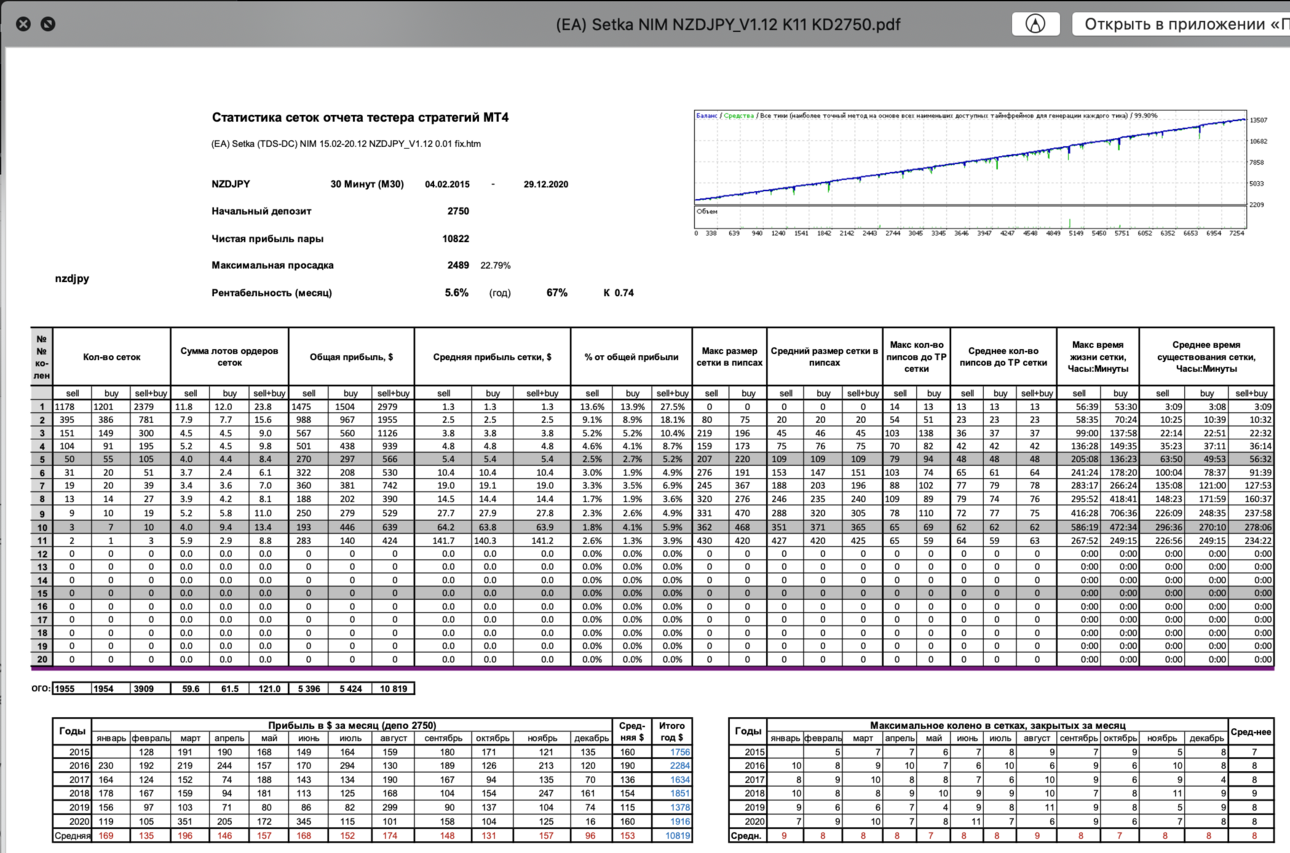The width and height of the screenshot is (1290, 853).
Task: Click the 'Кол-во сеток' column header
Action: coord(111,357)
